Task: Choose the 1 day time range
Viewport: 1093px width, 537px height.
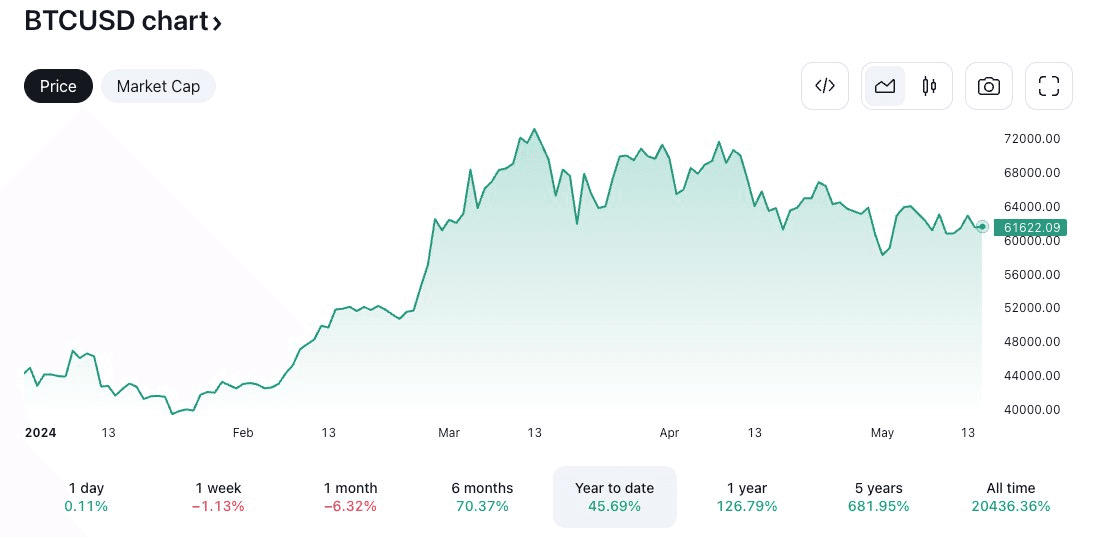Action: (86, 497)
